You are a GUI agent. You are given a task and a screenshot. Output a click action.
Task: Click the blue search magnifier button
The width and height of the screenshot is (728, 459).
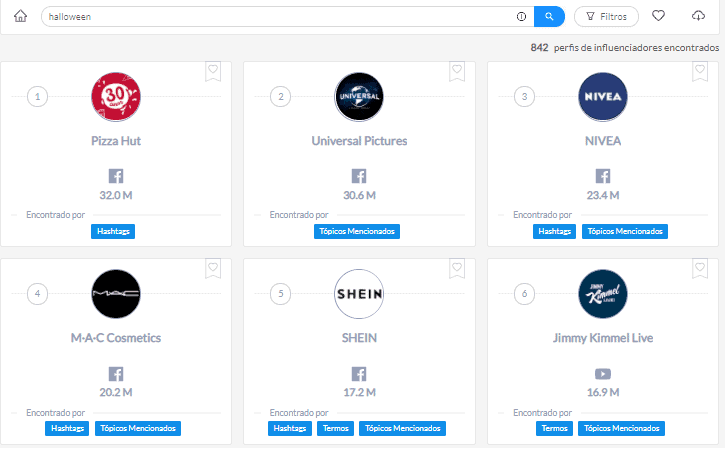[x=549, y=16]
